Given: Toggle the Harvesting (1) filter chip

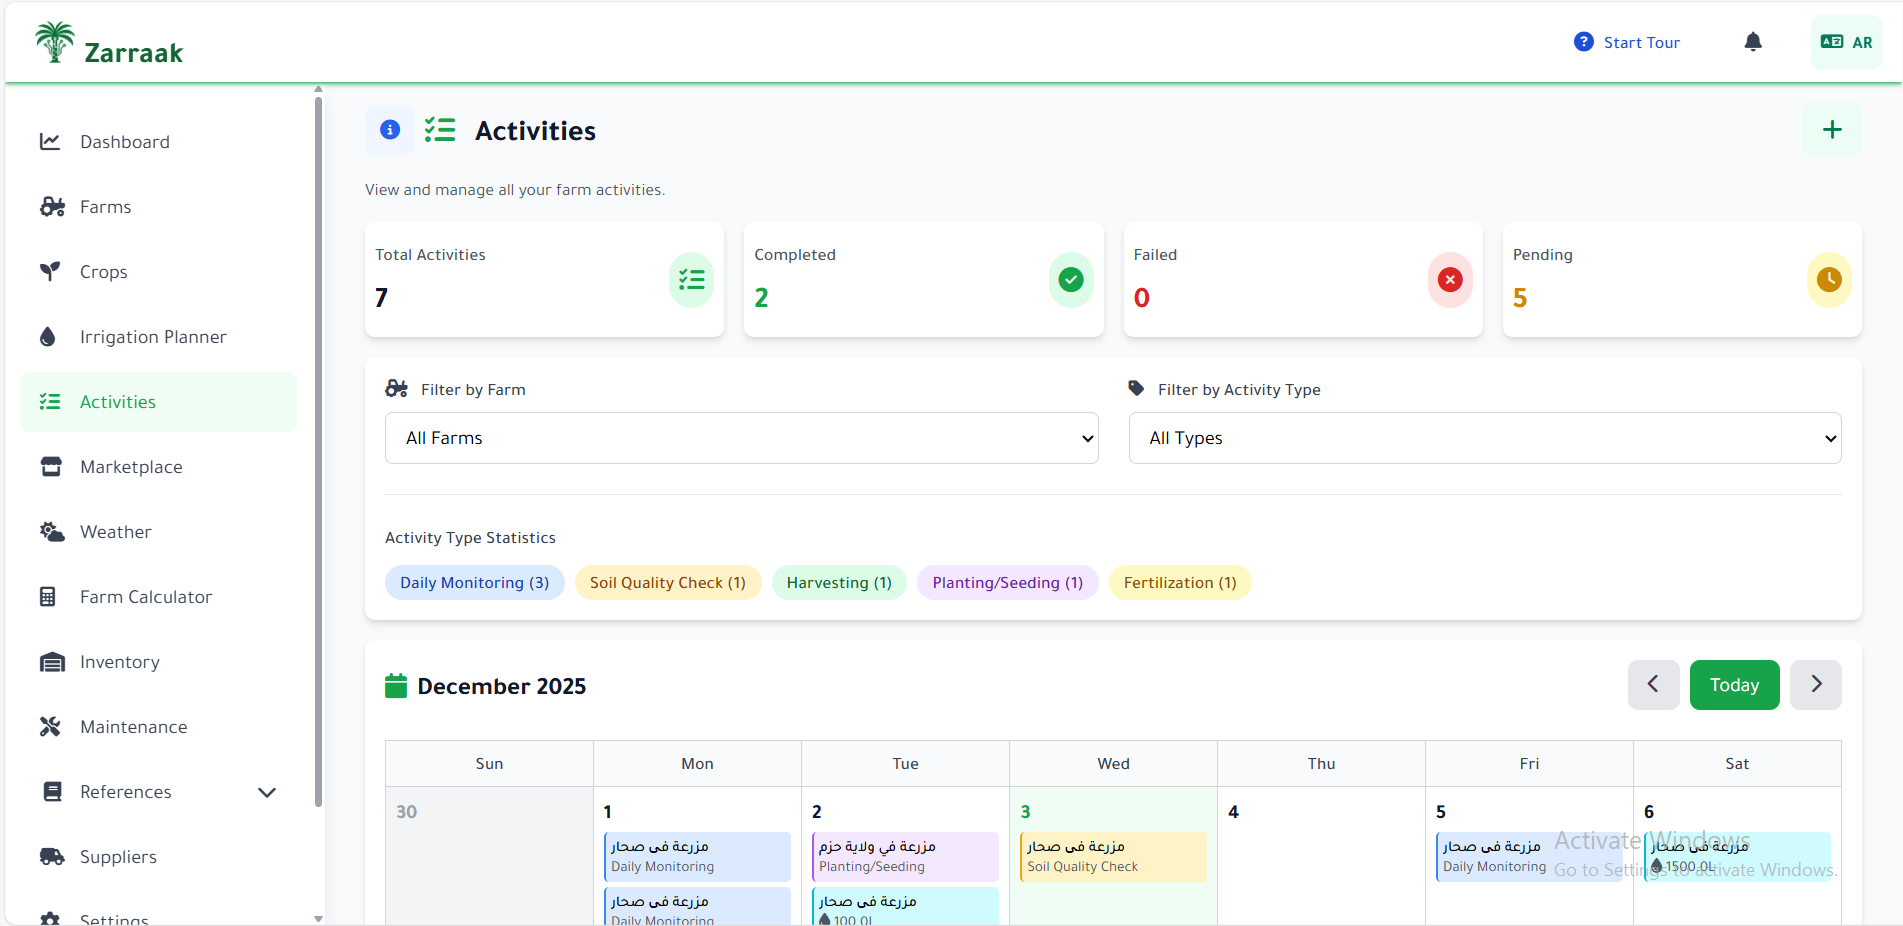Looking at the screenshot, I should pos(838,583).
